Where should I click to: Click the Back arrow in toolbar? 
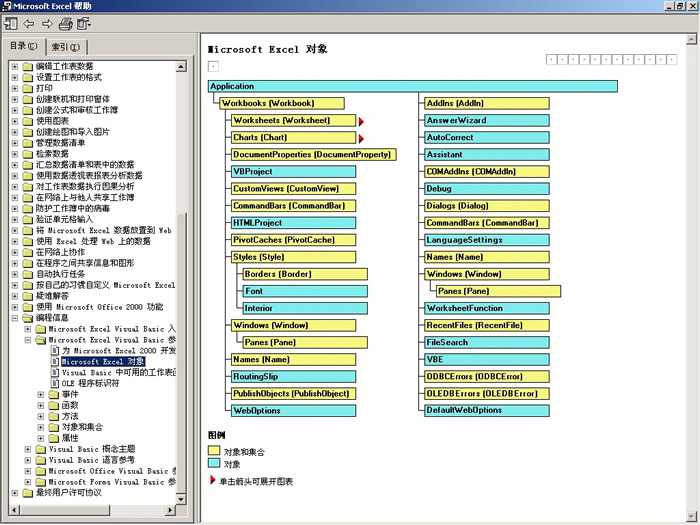pyautogui.click(x=29, y=23)
